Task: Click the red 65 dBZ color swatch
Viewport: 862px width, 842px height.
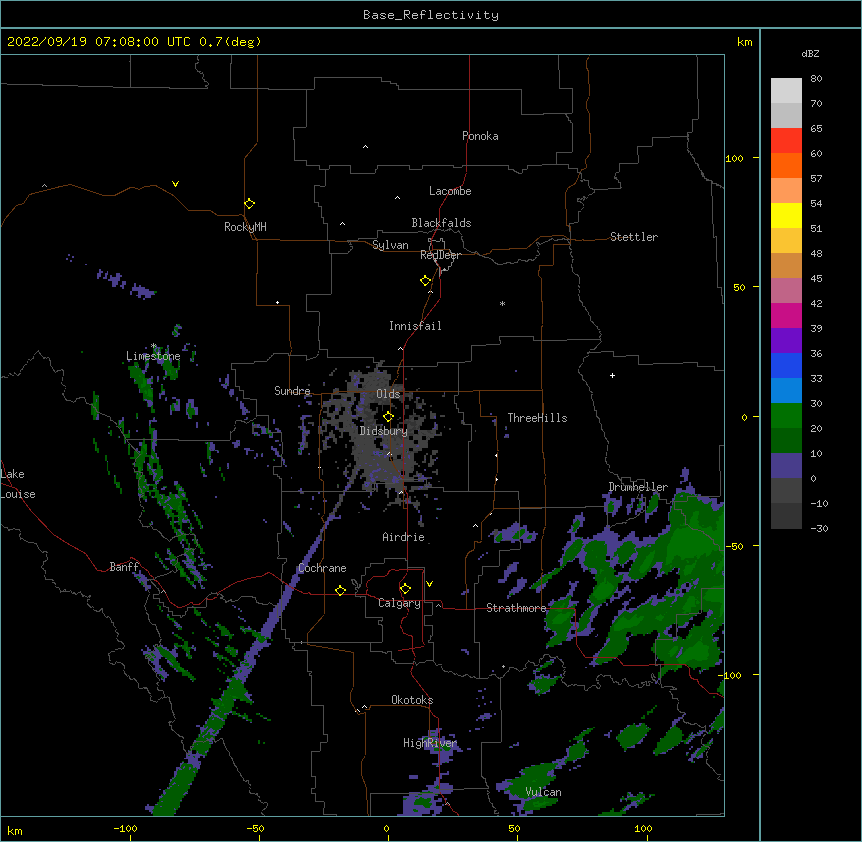Action: tap(786, 141)
